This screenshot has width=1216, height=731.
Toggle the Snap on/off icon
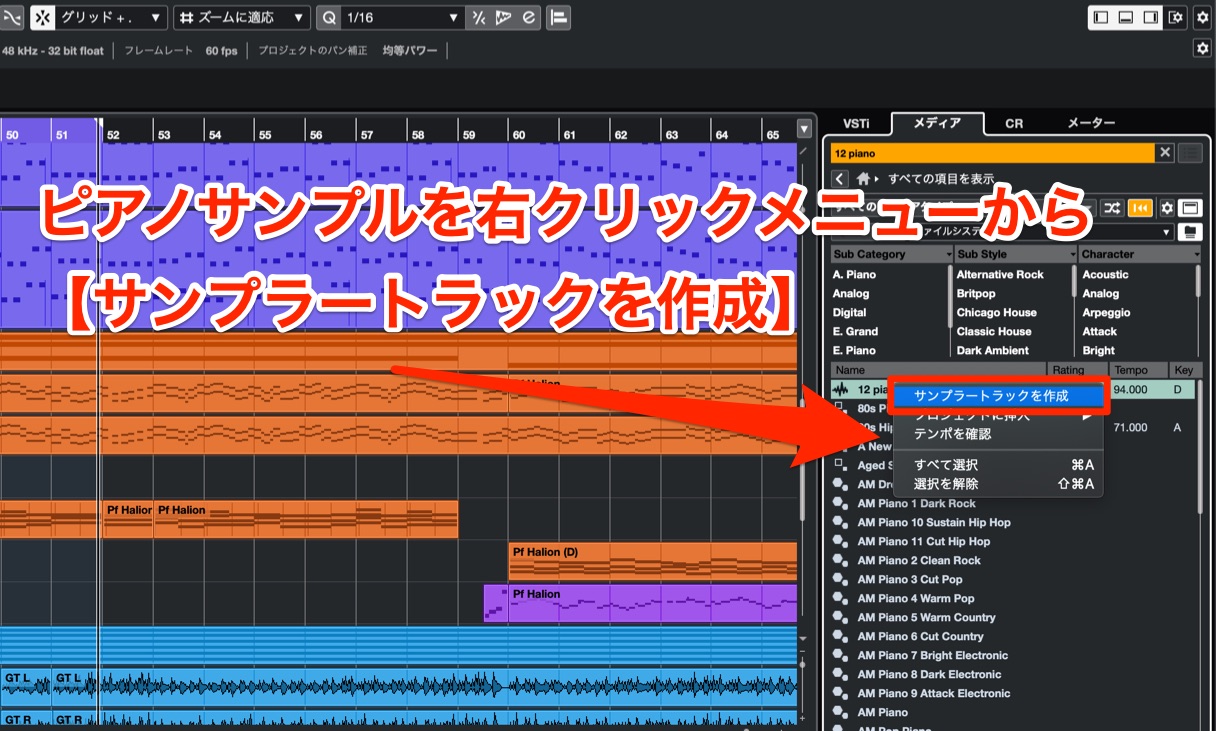(x=43, y=17)
